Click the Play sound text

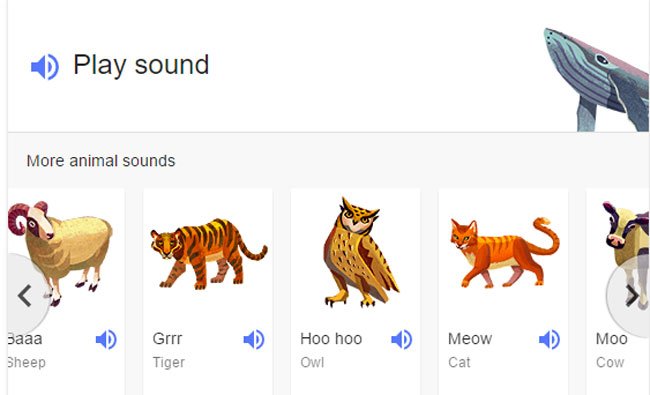[141, 65]
